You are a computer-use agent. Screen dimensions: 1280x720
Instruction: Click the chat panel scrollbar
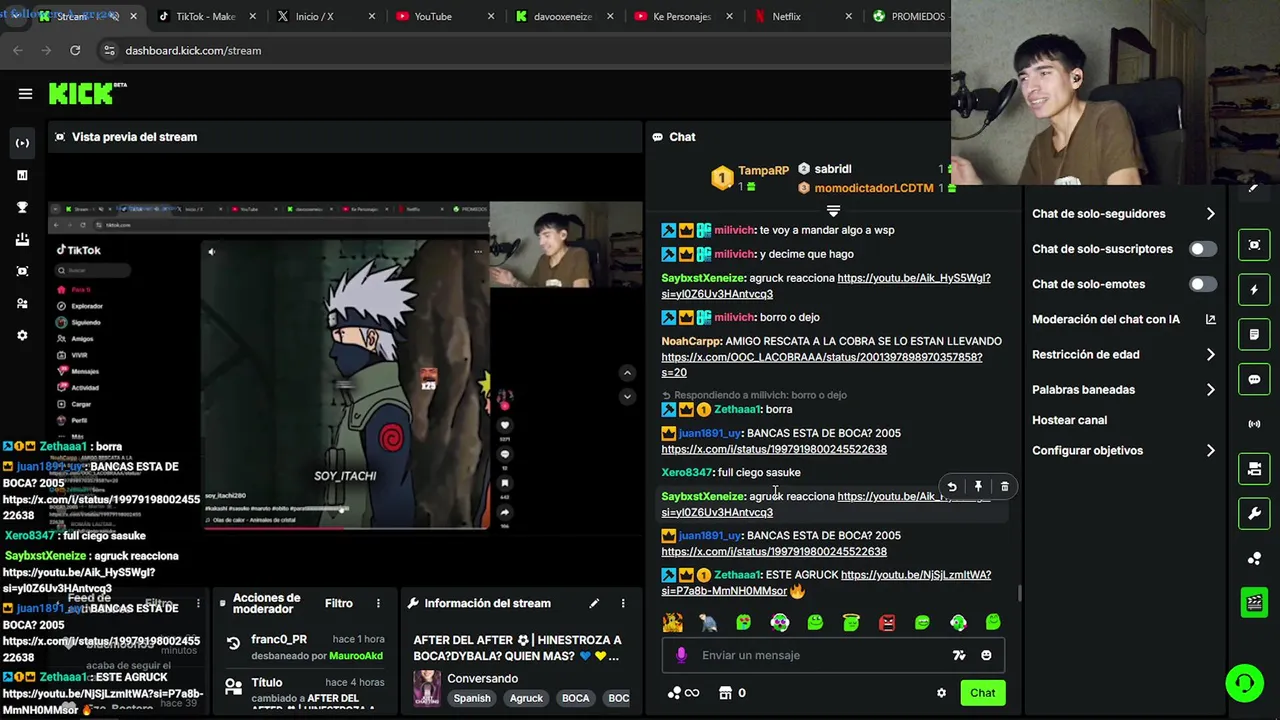[1019, 595]
